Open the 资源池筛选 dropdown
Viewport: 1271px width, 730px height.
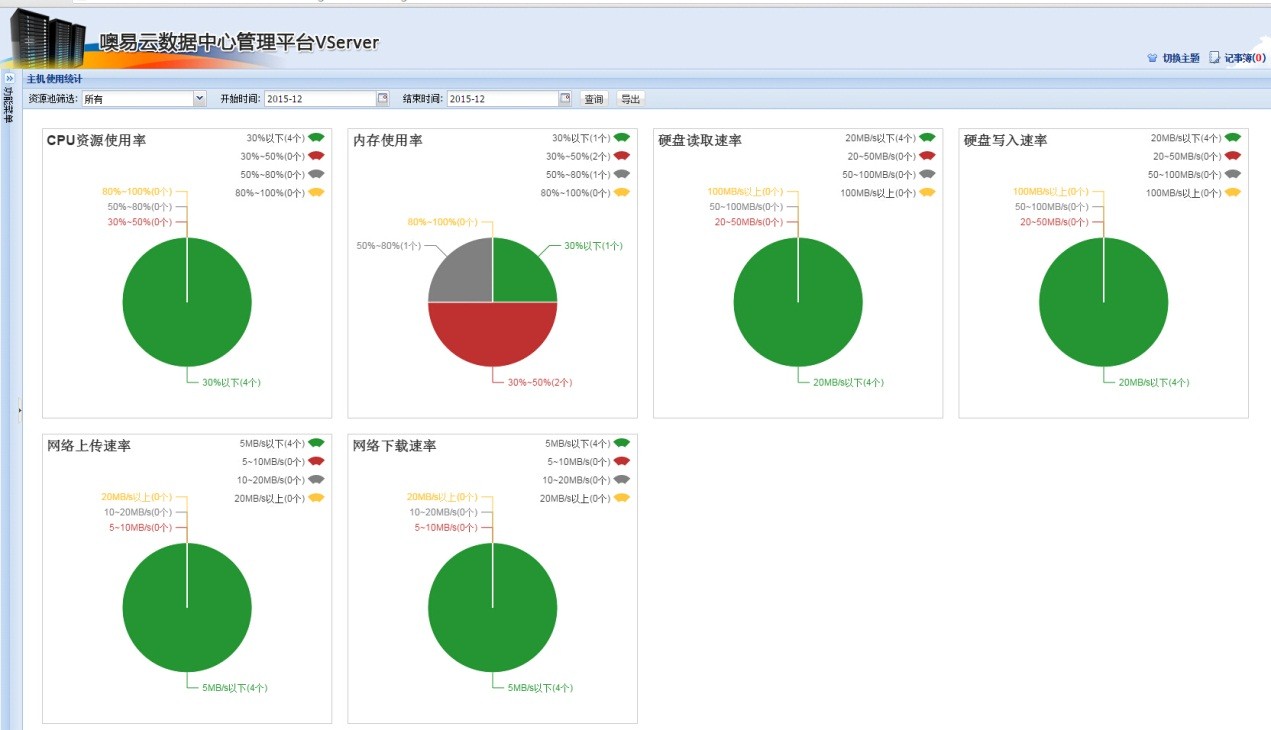tap(199, 98)
